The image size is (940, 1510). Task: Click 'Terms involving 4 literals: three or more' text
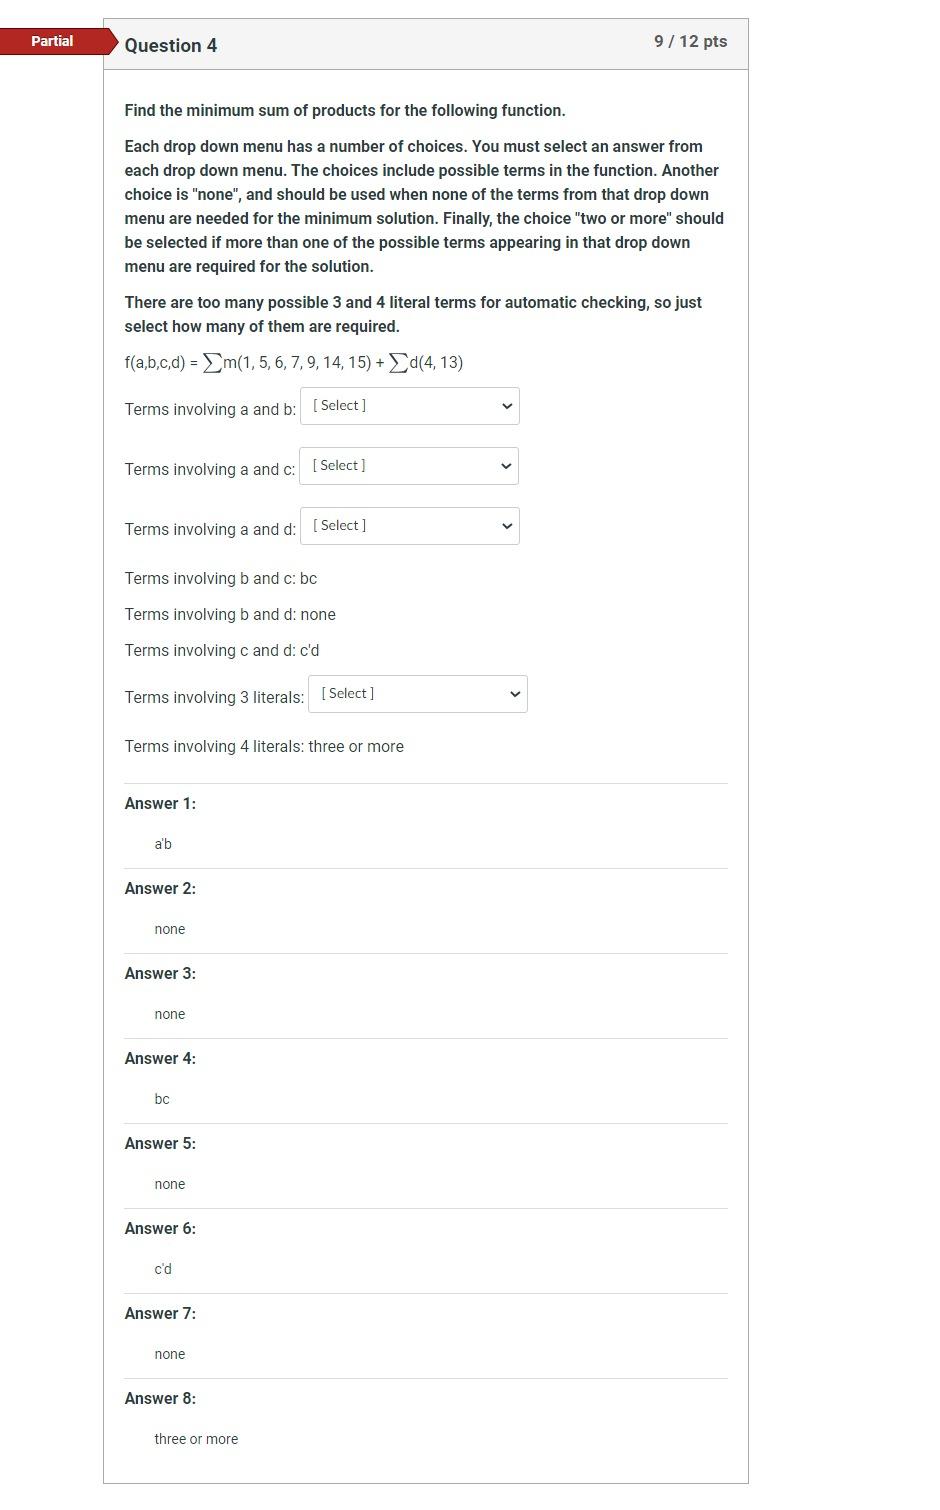[263, 746]
